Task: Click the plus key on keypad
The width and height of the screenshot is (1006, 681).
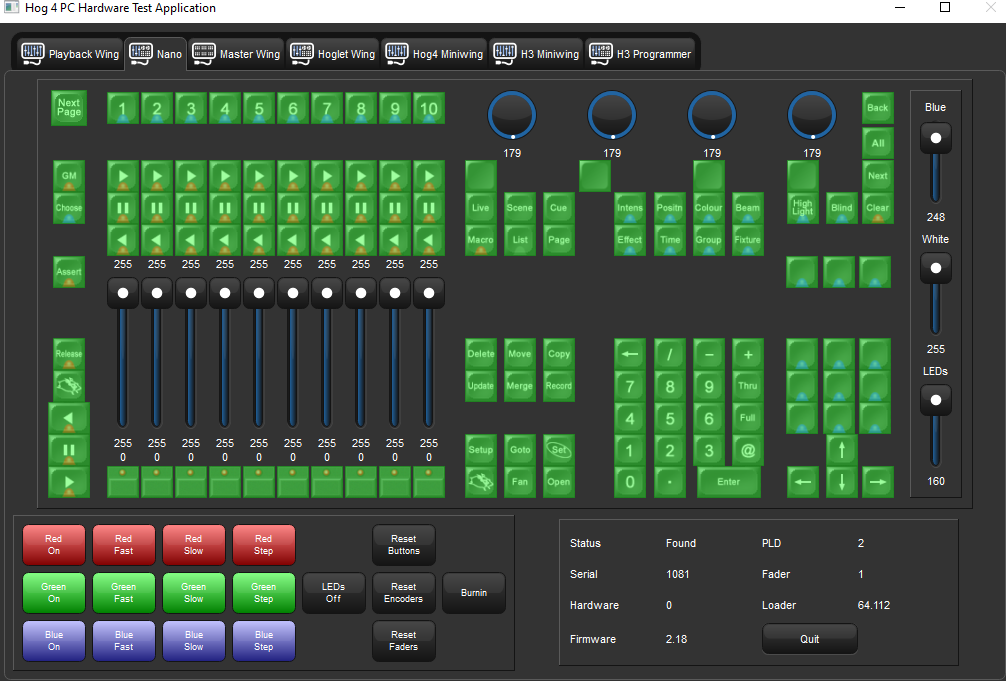Action: coord(747,354)
